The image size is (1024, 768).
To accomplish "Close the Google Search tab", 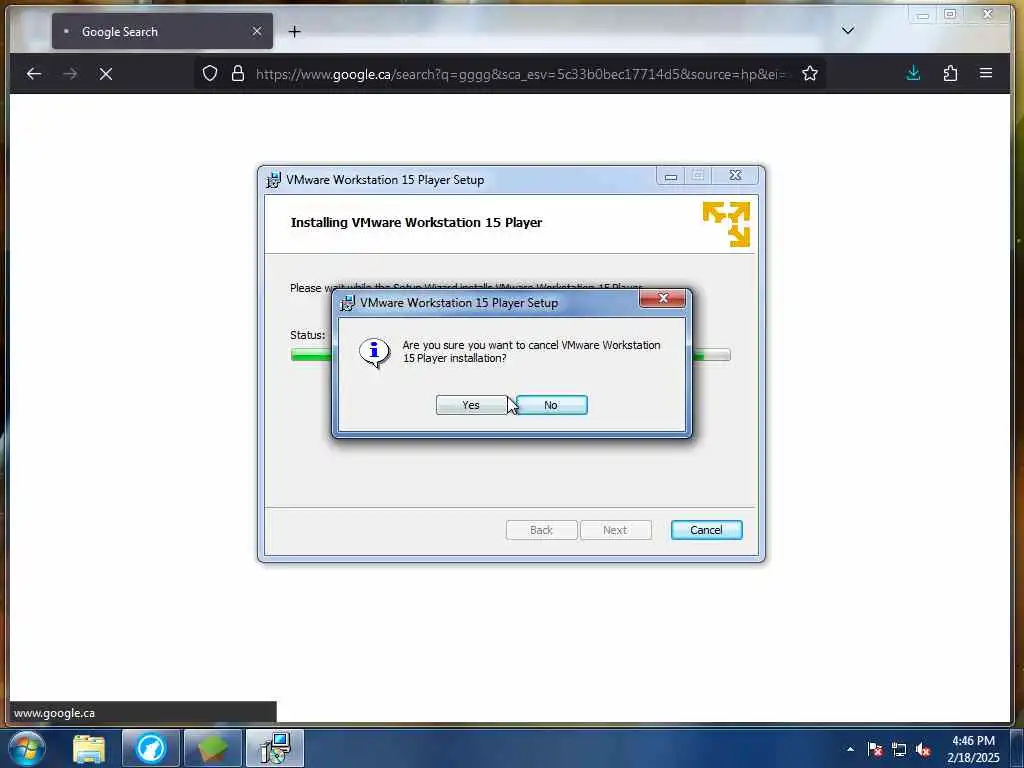I will coord(257,31).
